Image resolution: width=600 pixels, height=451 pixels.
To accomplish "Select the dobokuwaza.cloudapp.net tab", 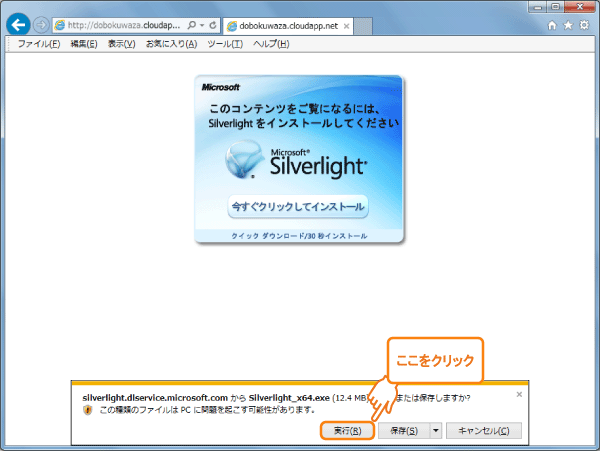I will (288, 26).
